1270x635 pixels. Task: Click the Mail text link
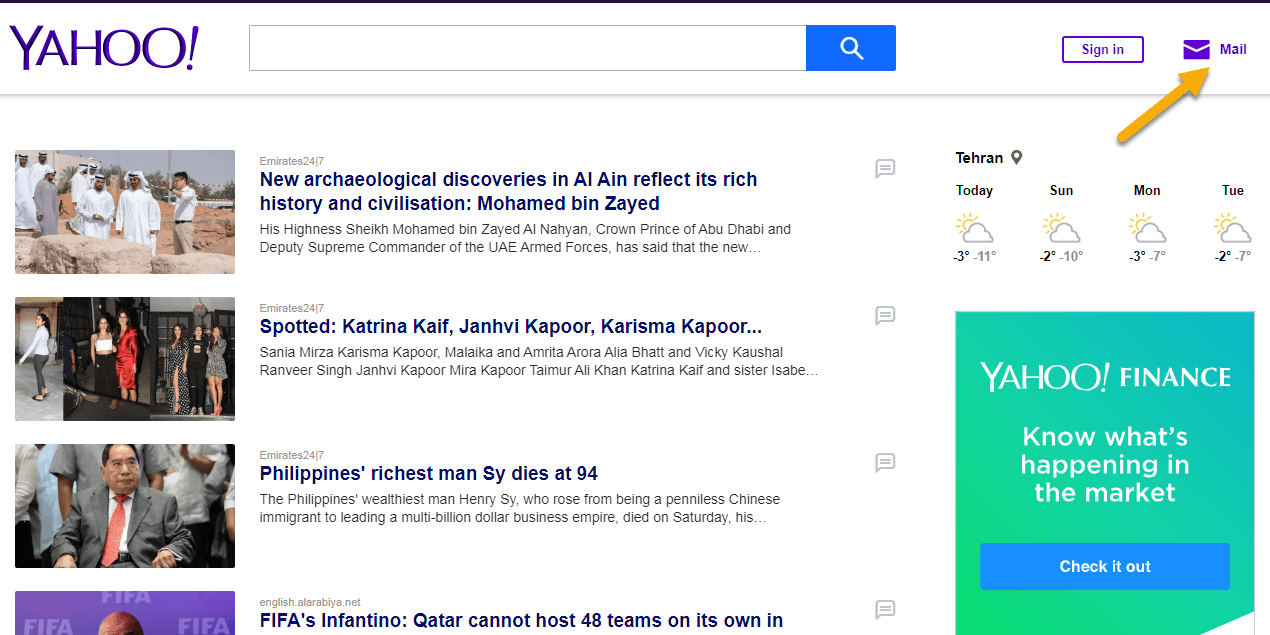[1233, 49]
